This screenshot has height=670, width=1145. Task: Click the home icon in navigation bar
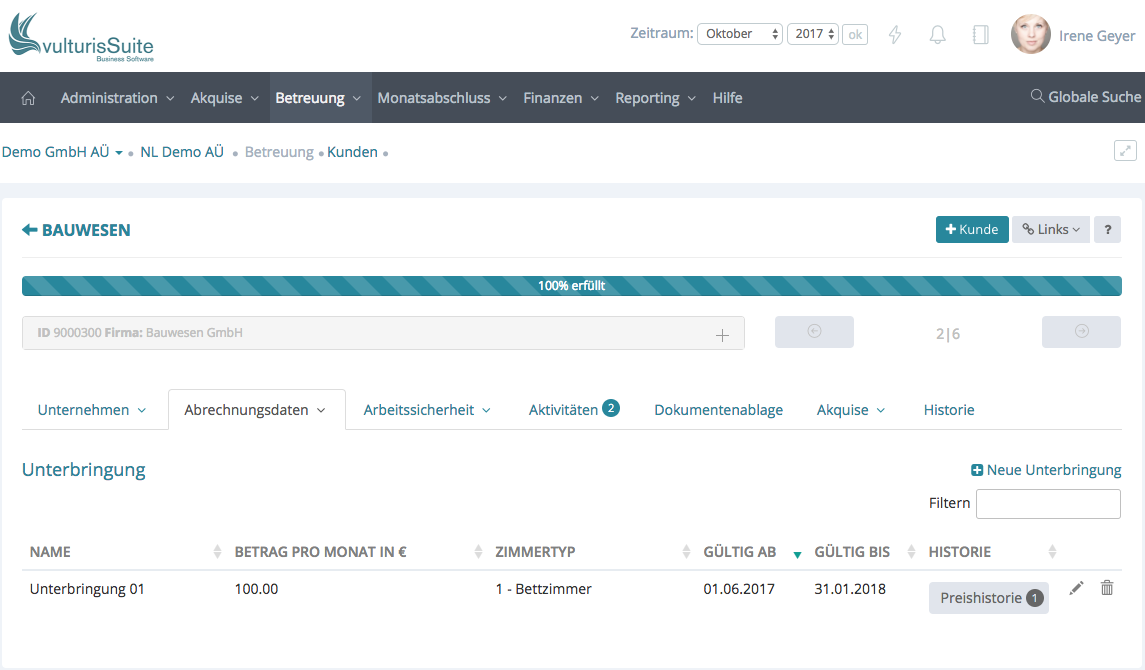(28, 98)
